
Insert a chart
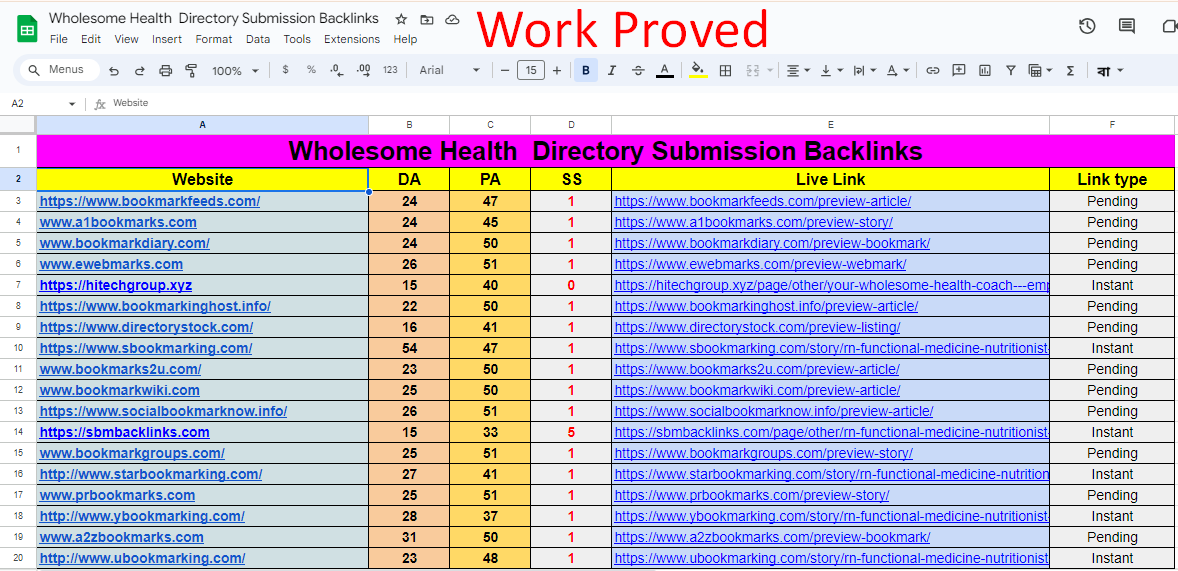coord(985,71)
